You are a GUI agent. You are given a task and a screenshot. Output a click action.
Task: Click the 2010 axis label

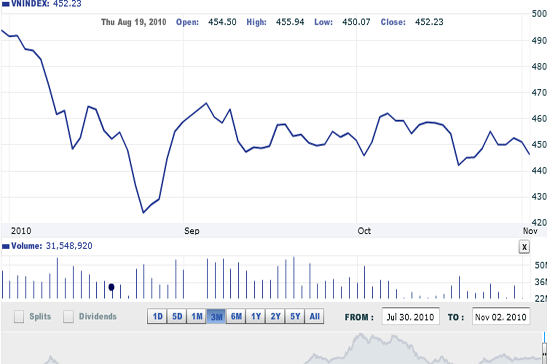pyautogui.click(x=21, y=231)
